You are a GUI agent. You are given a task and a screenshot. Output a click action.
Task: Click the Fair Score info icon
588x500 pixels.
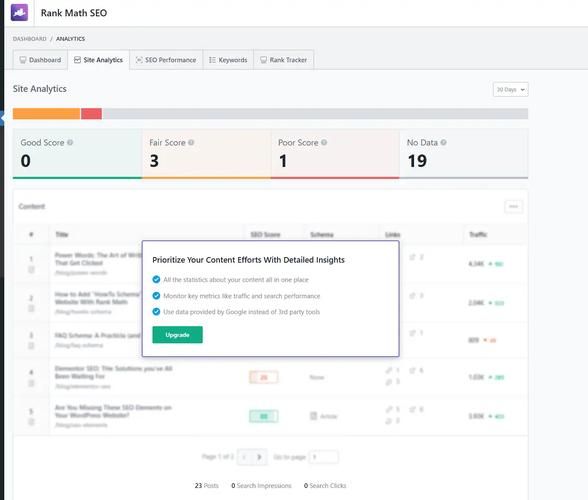click(x=191, y=143)
